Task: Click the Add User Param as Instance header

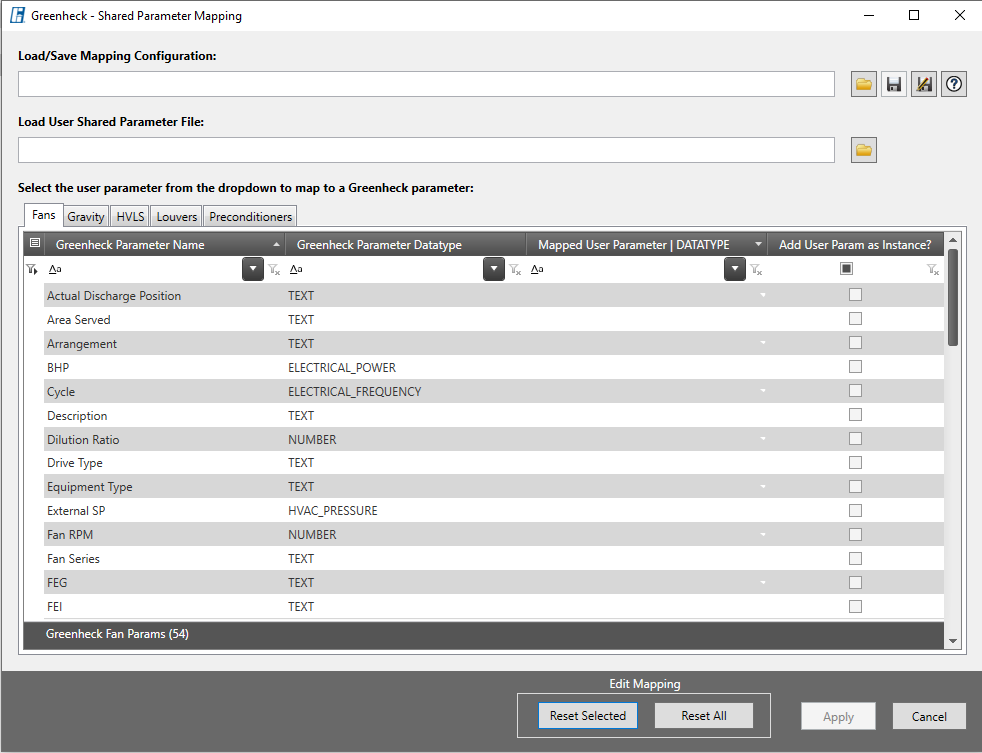Action: pyautogui.click(x=855, y=244)
